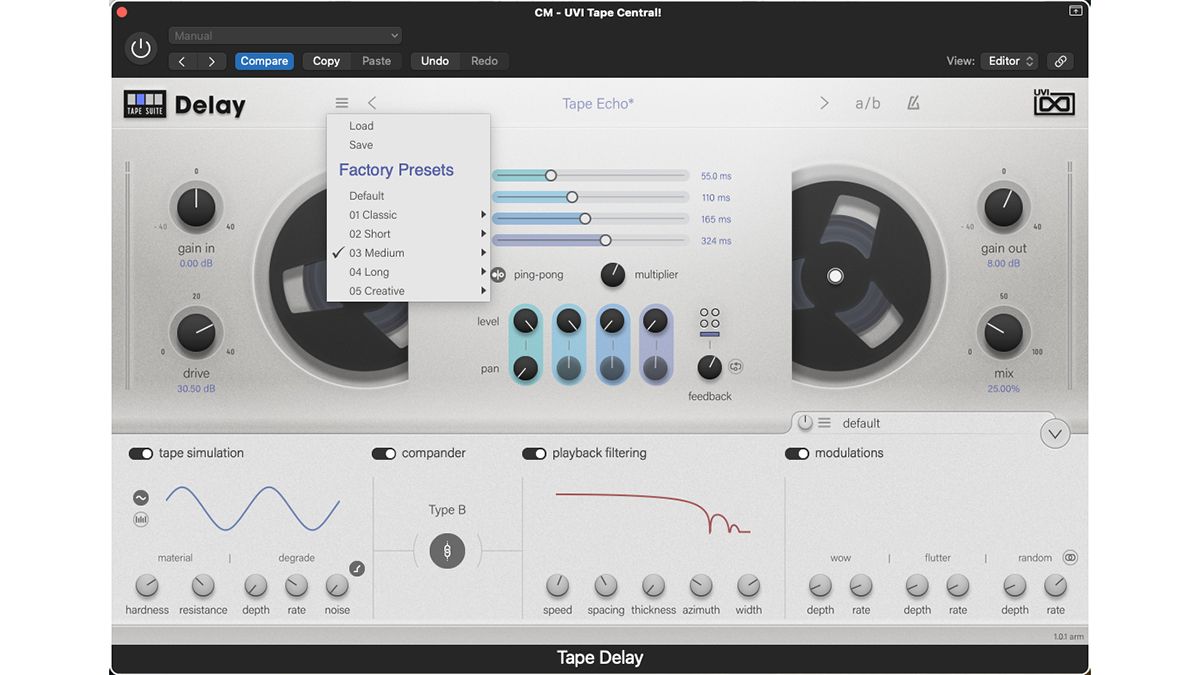
Task: Open the Editor view selector
Action: [x=1009, y=60]
